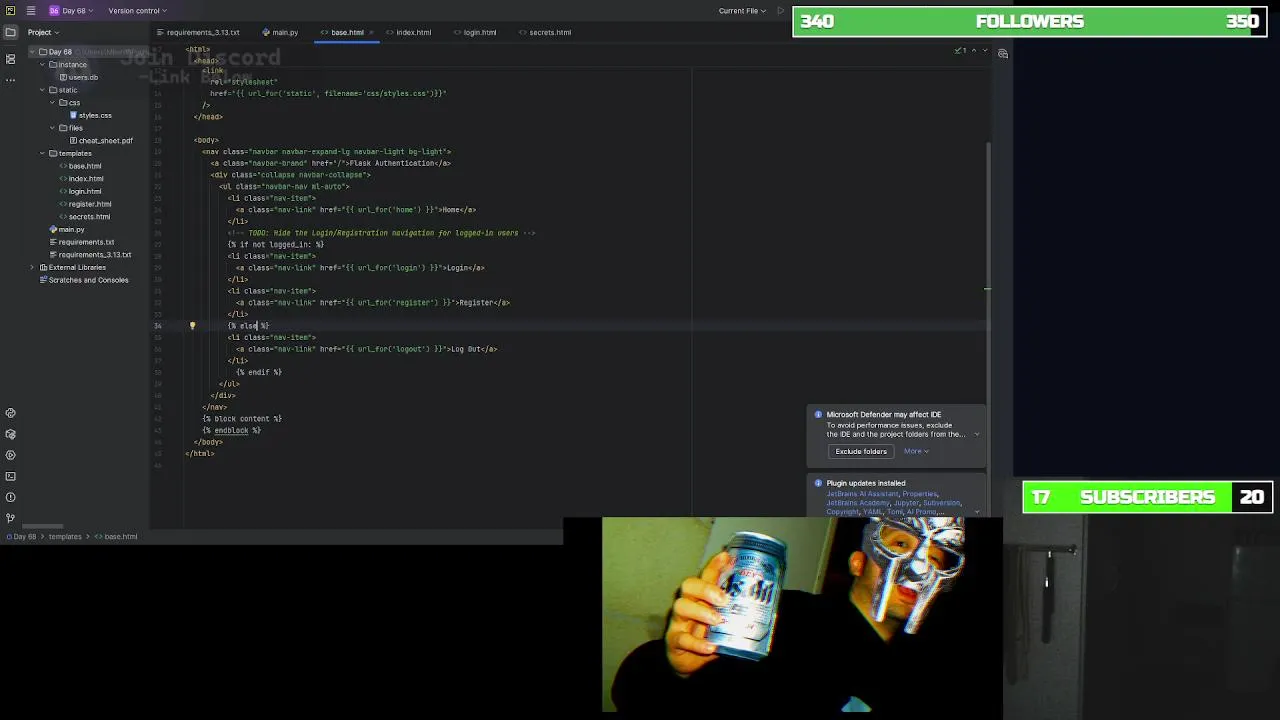The image size is (1280, 720).
Task: Click the inspection checkmark widget
Action: tap(959, 50)
